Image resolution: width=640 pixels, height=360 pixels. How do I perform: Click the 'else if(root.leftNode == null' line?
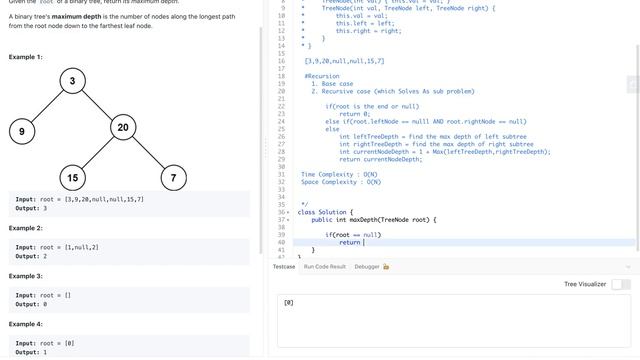(x=426, y=122)
